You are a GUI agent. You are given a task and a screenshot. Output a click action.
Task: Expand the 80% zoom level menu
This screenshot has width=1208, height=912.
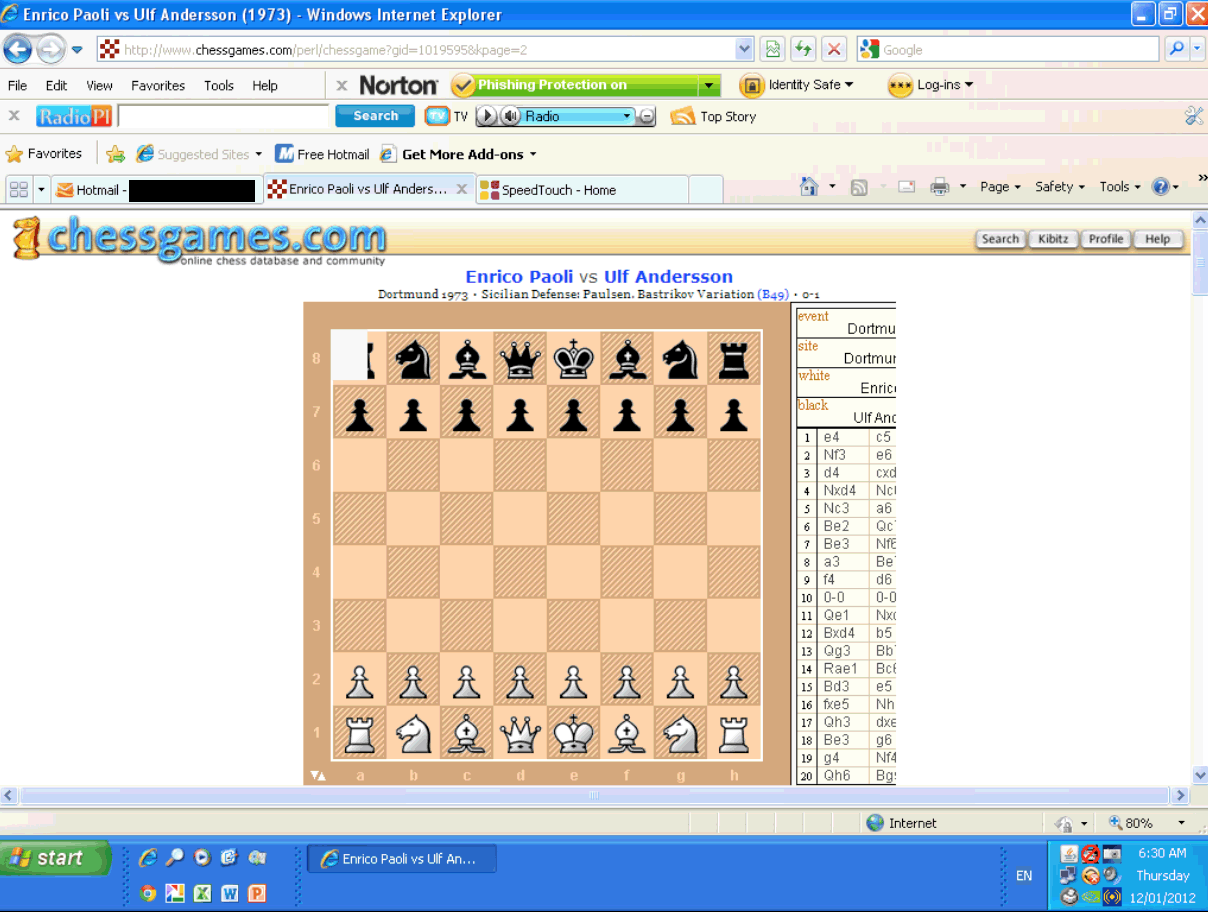point(1181,823)
